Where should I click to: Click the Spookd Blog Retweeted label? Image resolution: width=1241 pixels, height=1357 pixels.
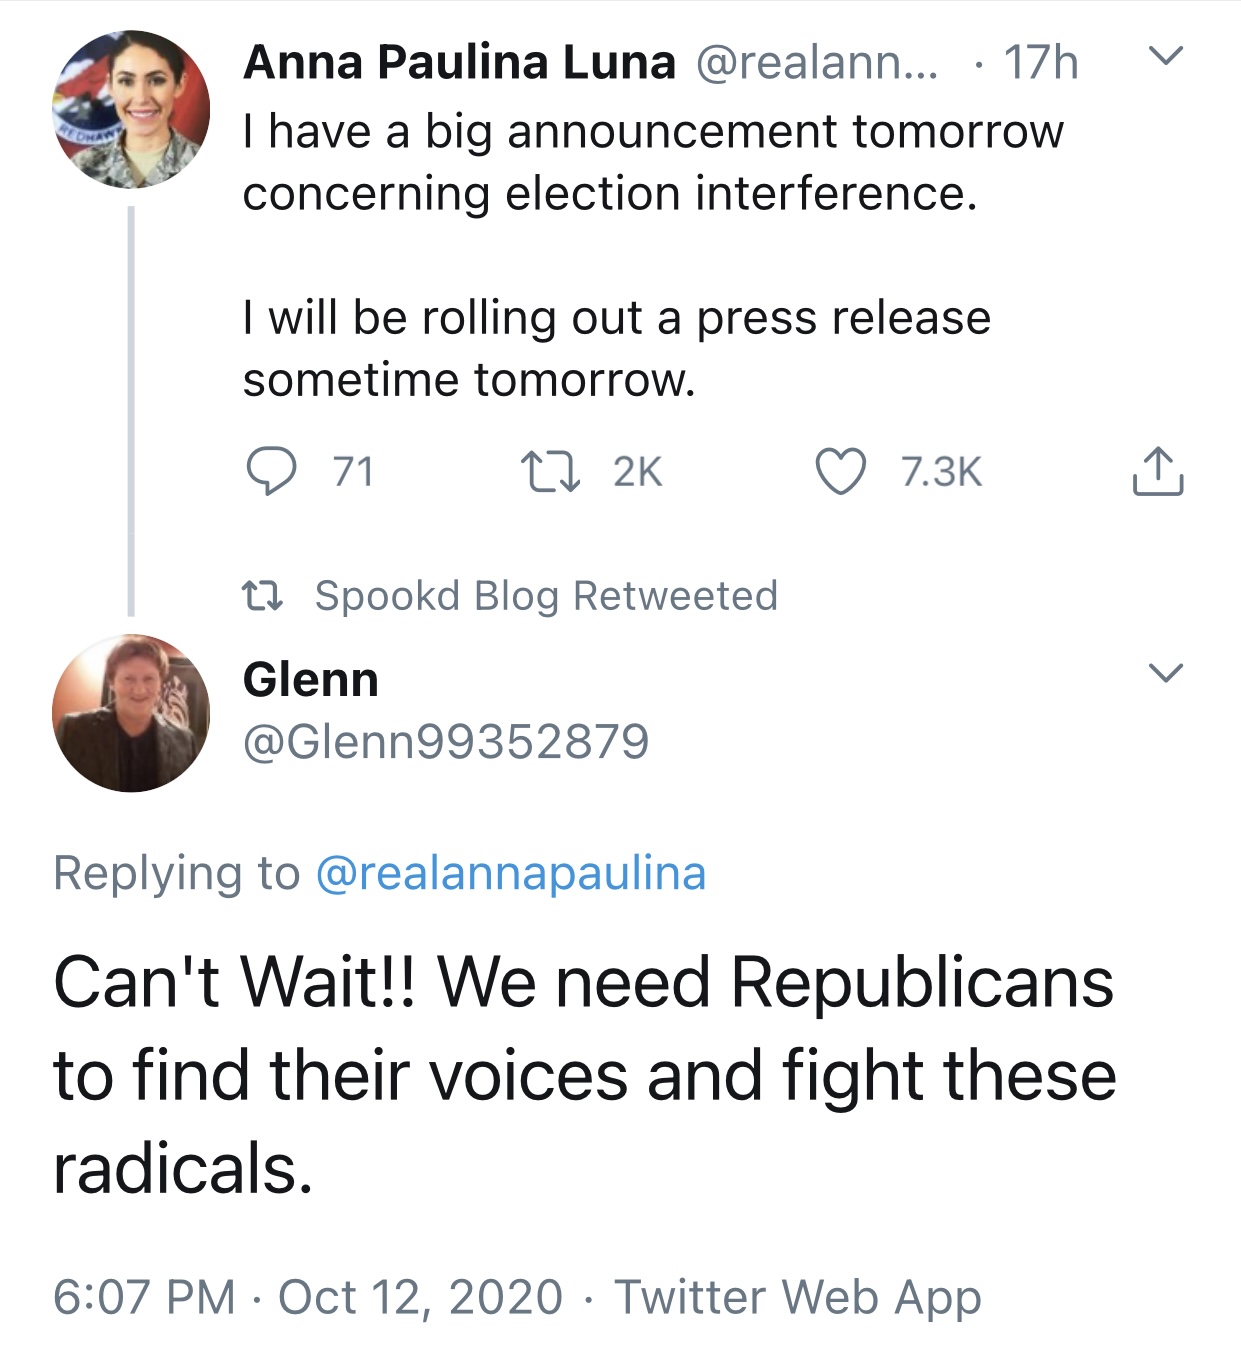[x=546, y=596]
